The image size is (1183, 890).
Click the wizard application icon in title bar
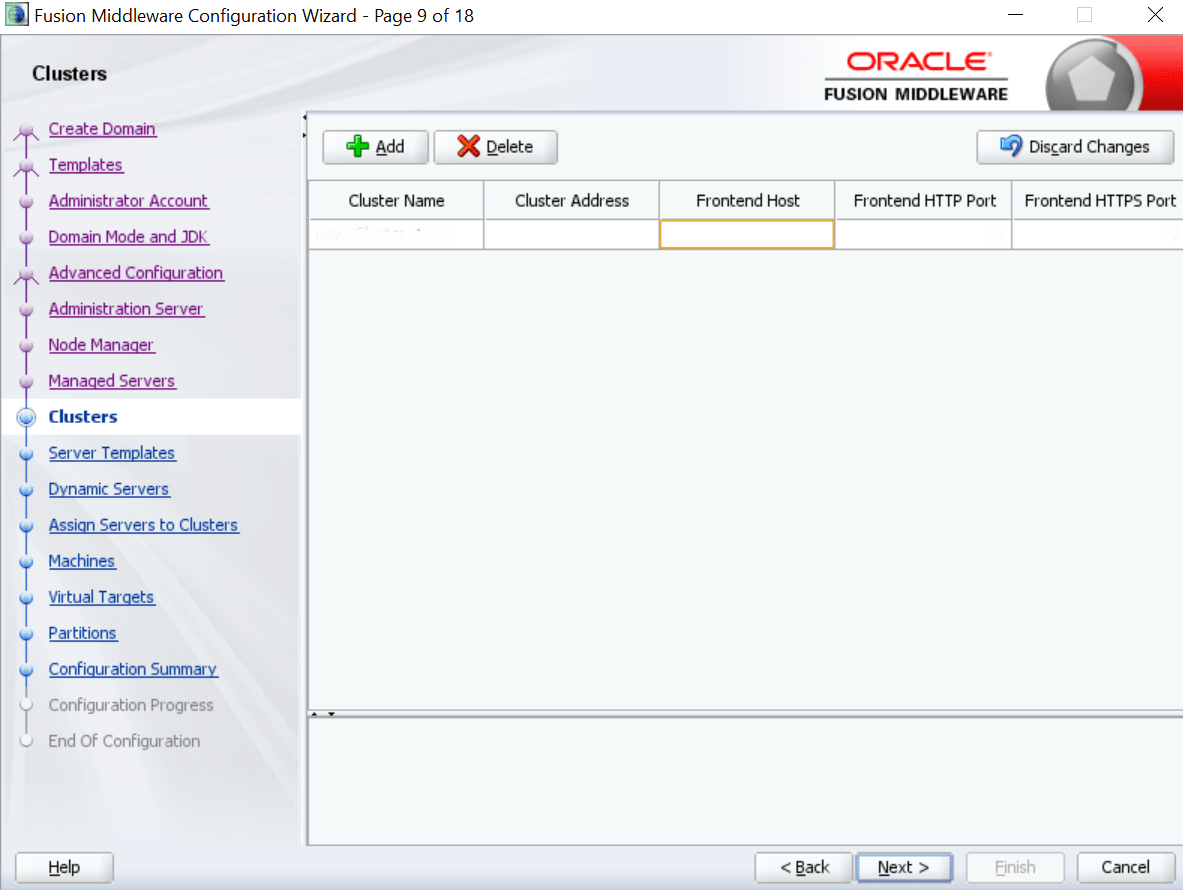(x=17, y=14)
